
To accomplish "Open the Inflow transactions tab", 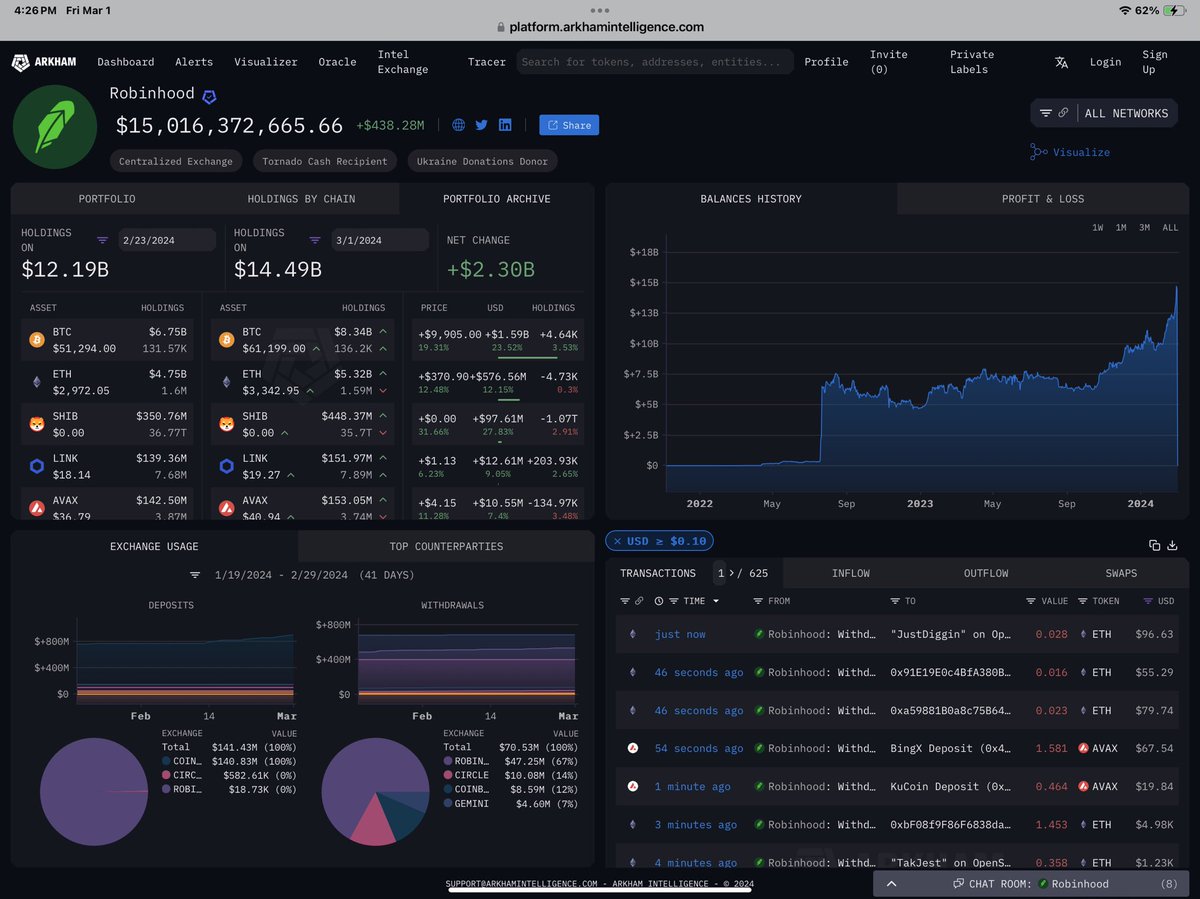I will [x=851, y=573].
